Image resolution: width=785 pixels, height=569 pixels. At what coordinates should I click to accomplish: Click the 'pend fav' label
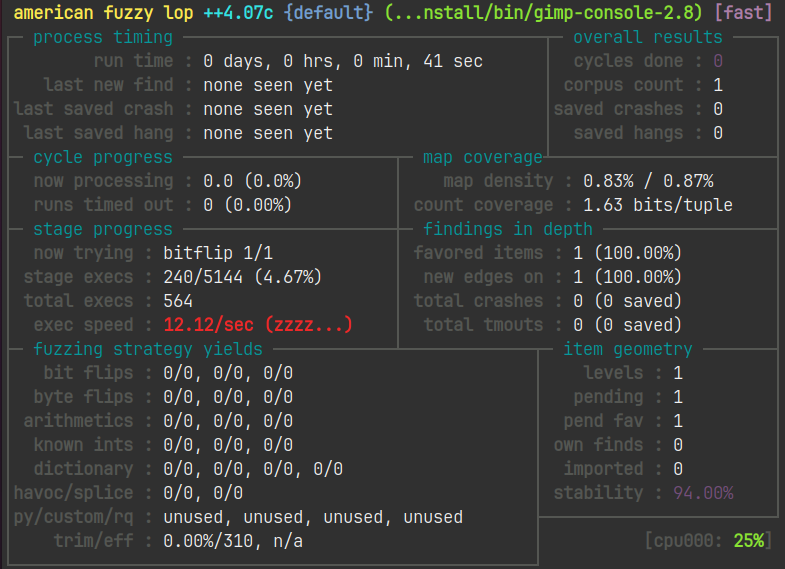click(603, 421)
